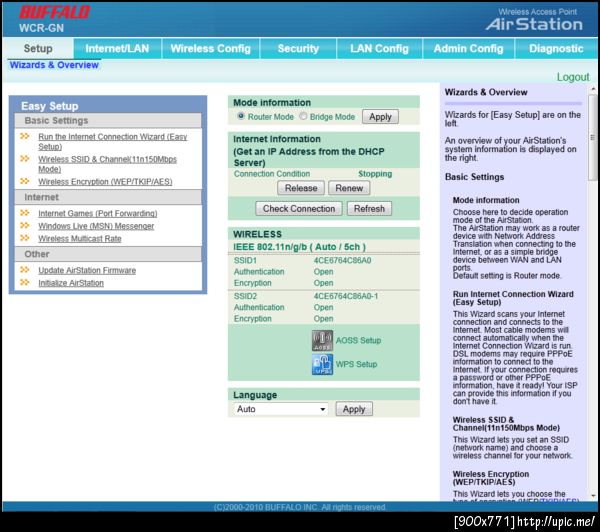This screenshot has height=532, width=600.
Task: Open the Language dropdown set to Auto
Action: (x=281, y=409)
